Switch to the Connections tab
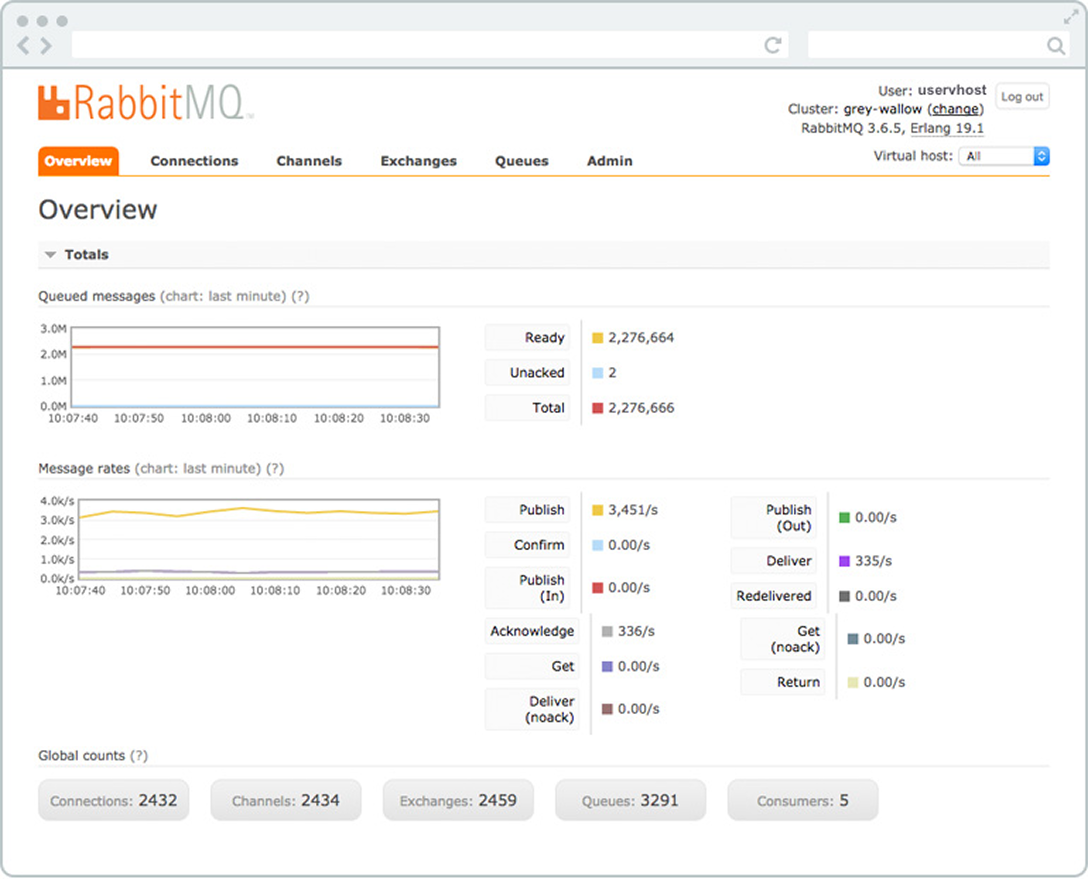 pyautogui.click(x=194, y=161)
